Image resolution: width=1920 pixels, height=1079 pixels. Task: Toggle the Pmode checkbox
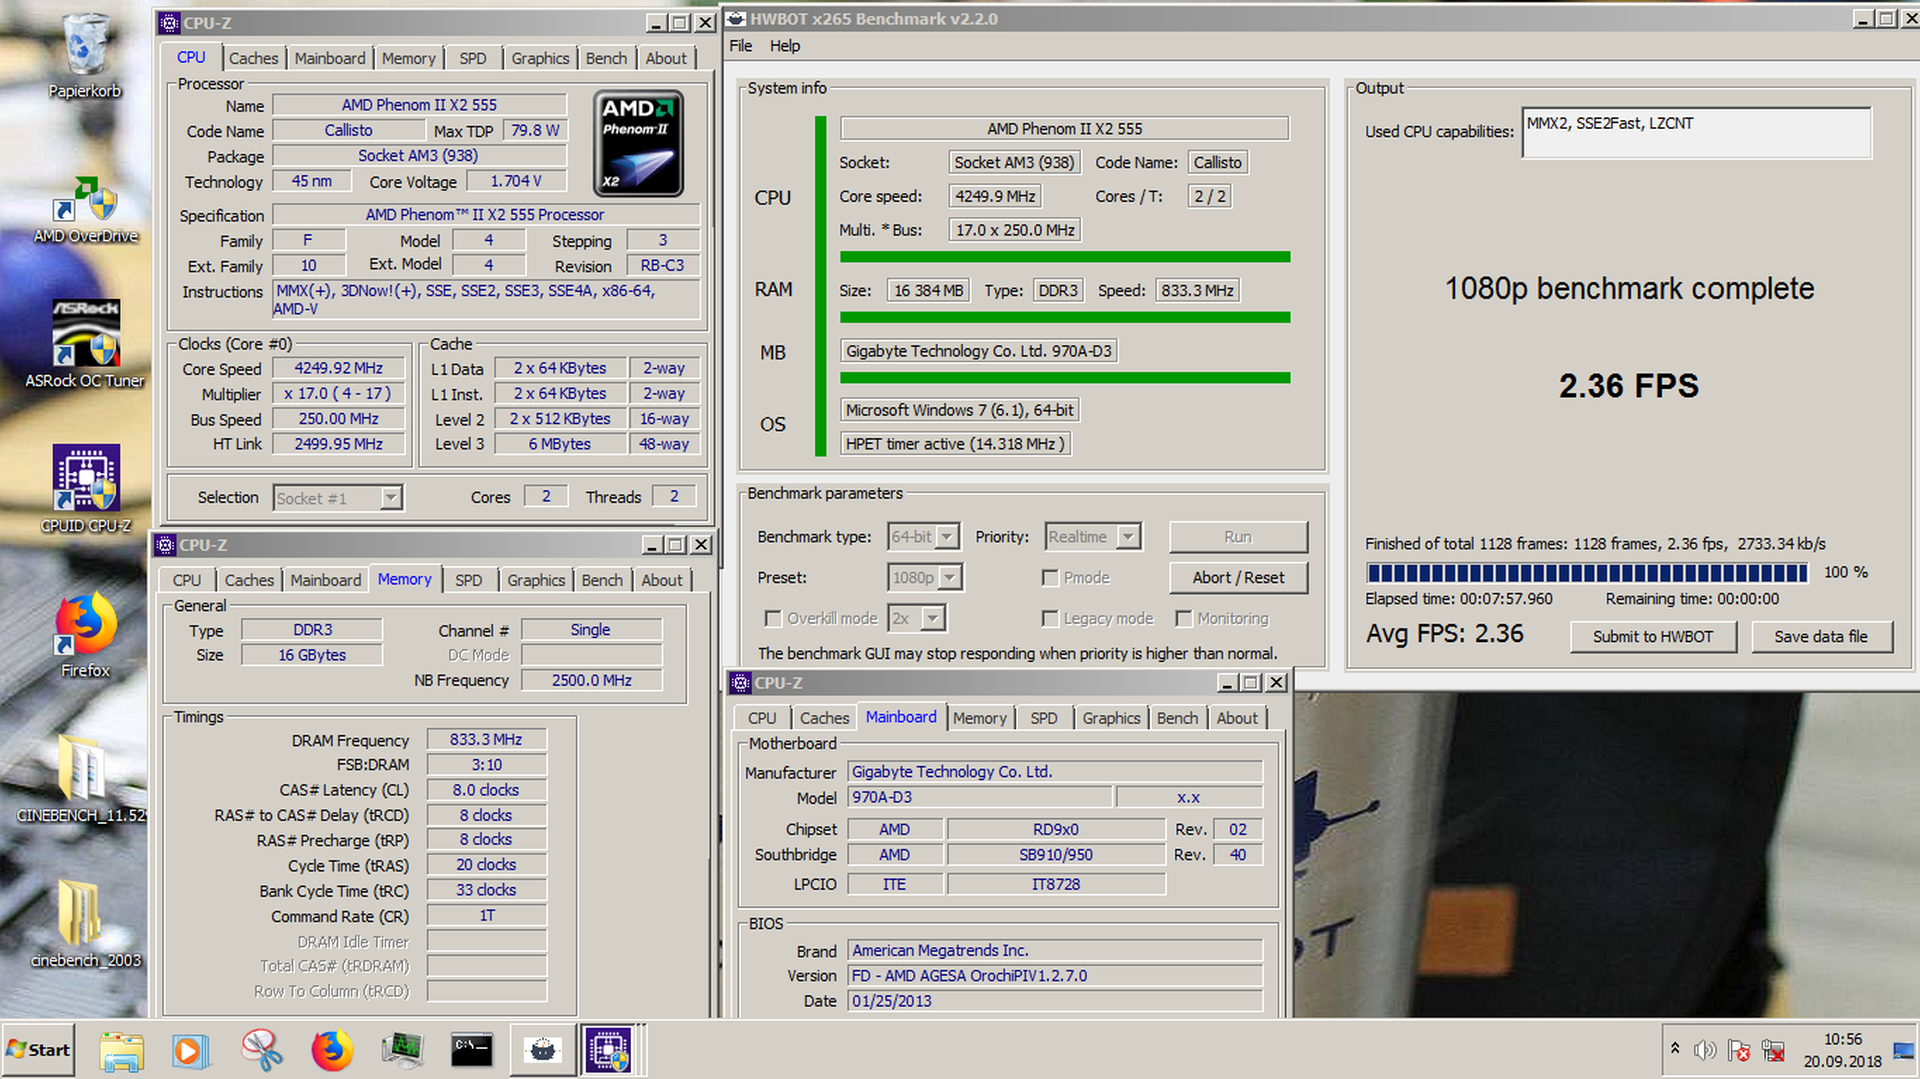1050,578
